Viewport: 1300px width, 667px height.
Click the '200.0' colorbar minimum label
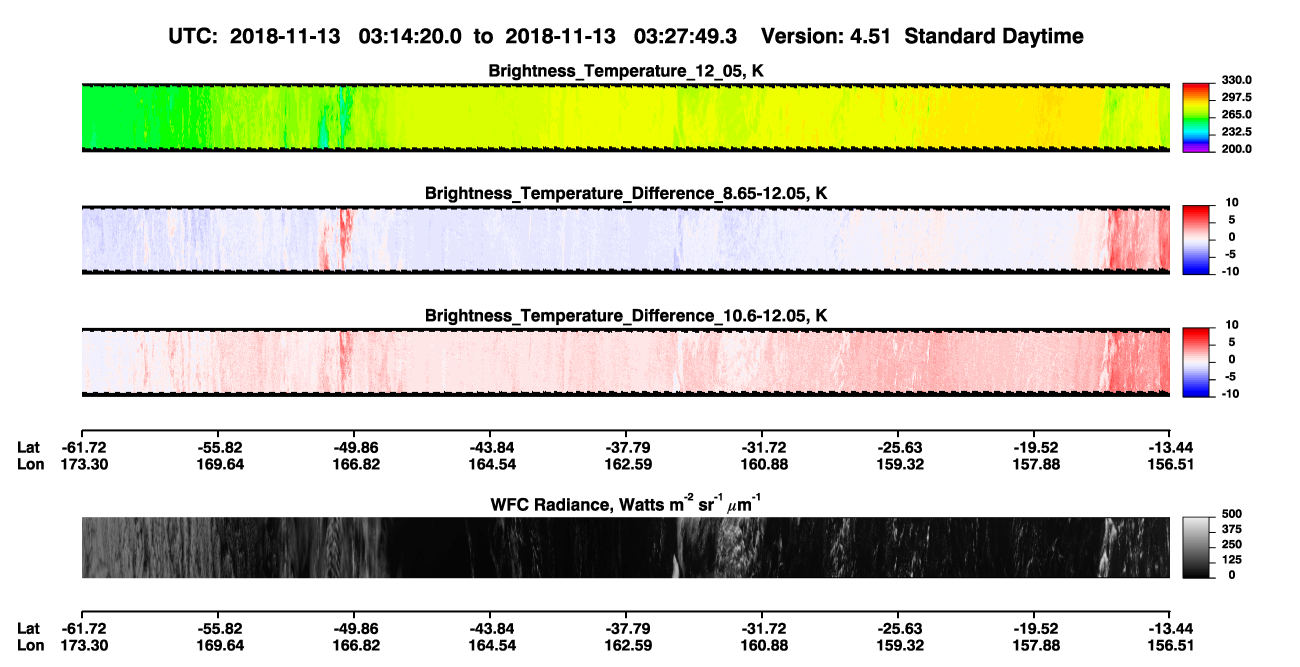click(x=1236, y=149)
